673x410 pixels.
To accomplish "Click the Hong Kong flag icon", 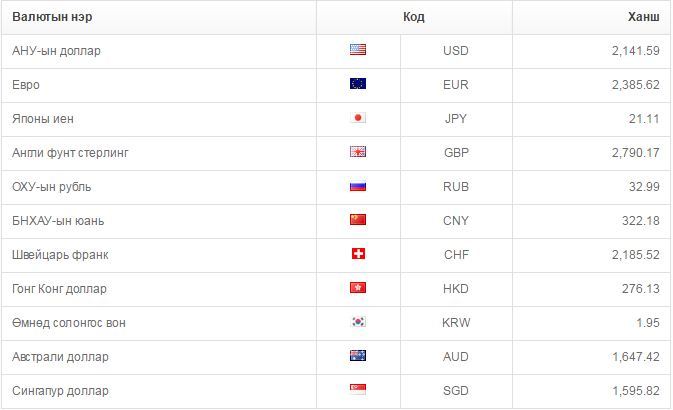I will 358,288.
